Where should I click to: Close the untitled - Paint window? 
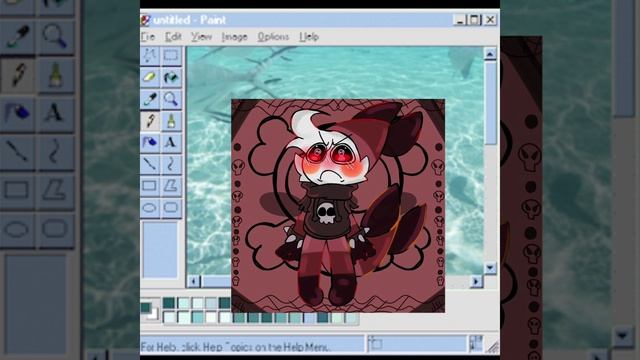pyautogui.click(x=490, y=20)
